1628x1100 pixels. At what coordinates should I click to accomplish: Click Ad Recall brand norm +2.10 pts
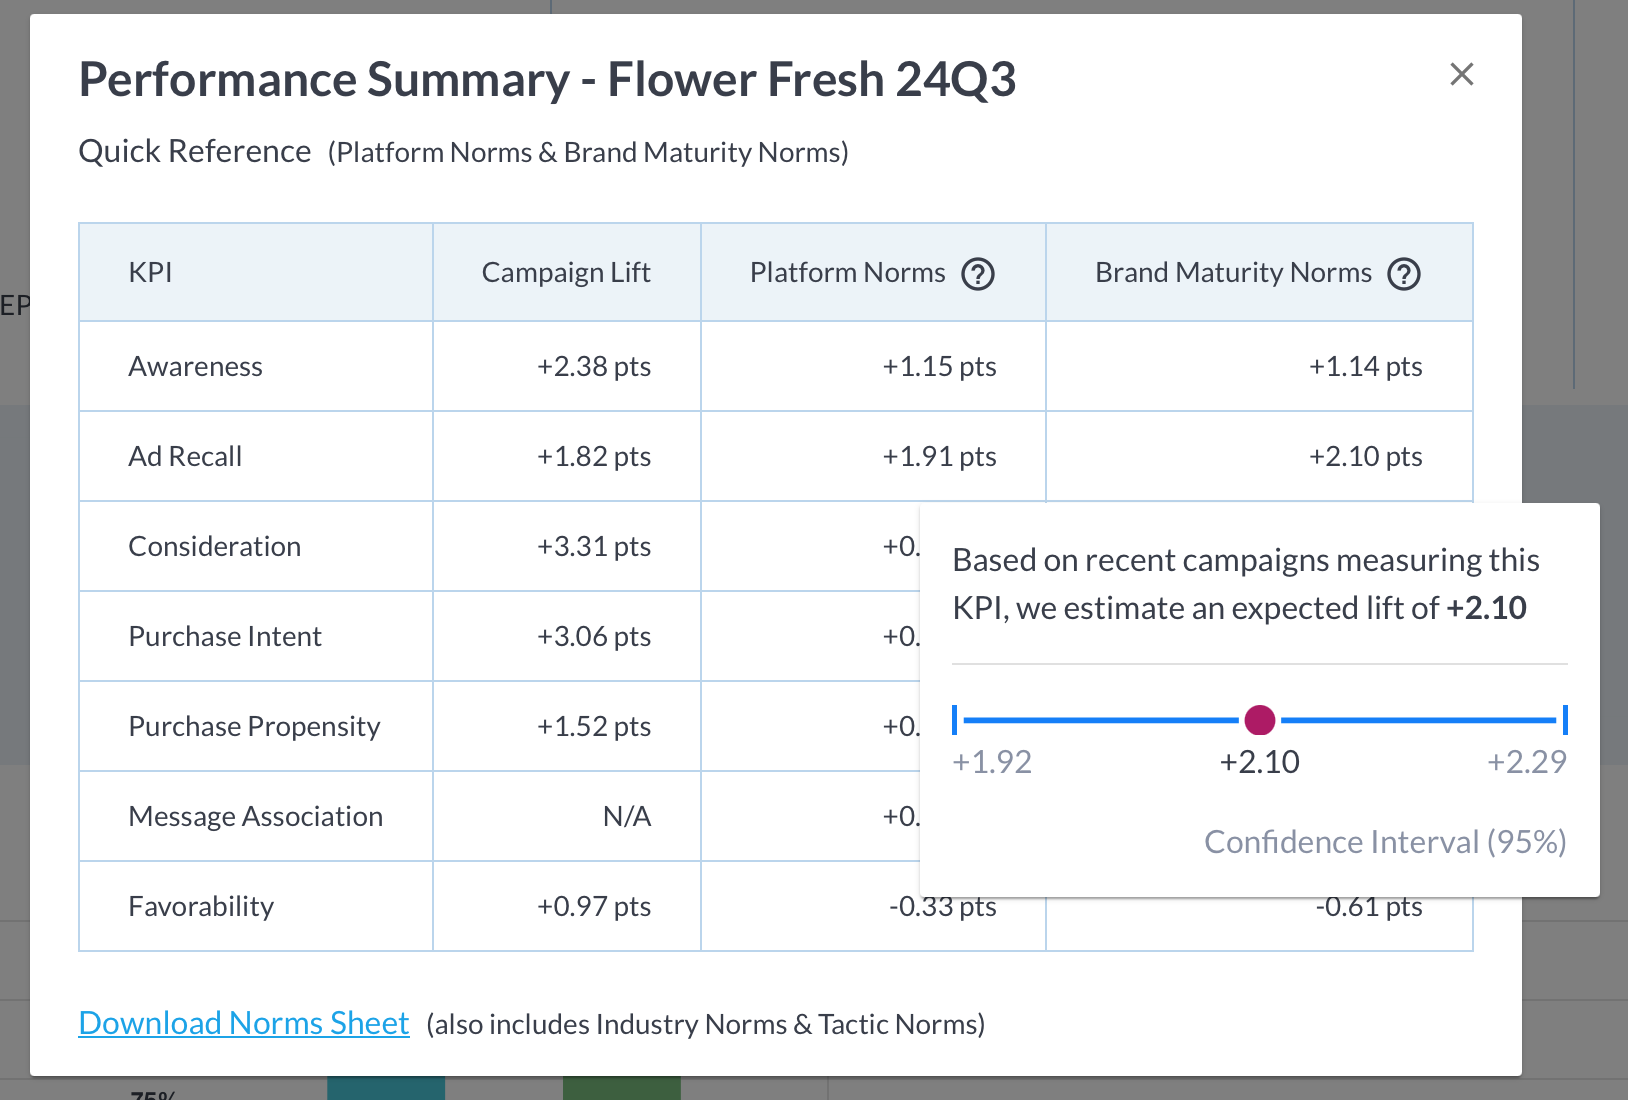[1365, 456]
